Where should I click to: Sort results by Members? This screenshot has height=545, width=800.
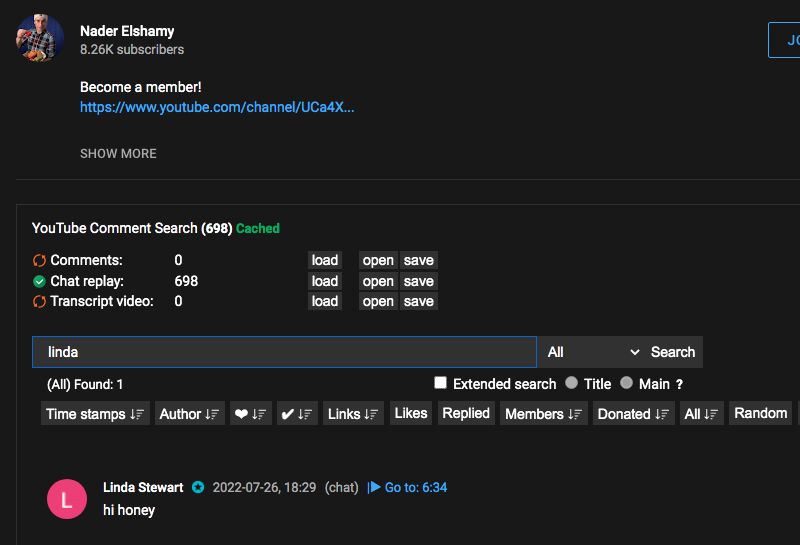click(x=543, y=413)
